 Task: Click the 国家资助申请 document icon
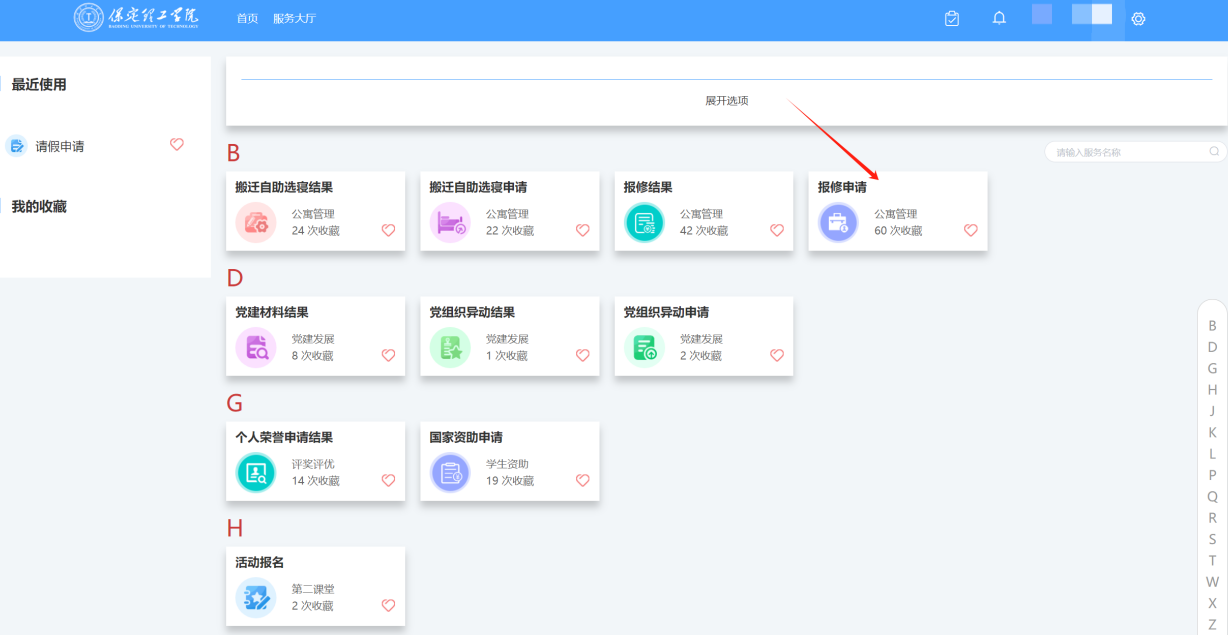[449, 470]
